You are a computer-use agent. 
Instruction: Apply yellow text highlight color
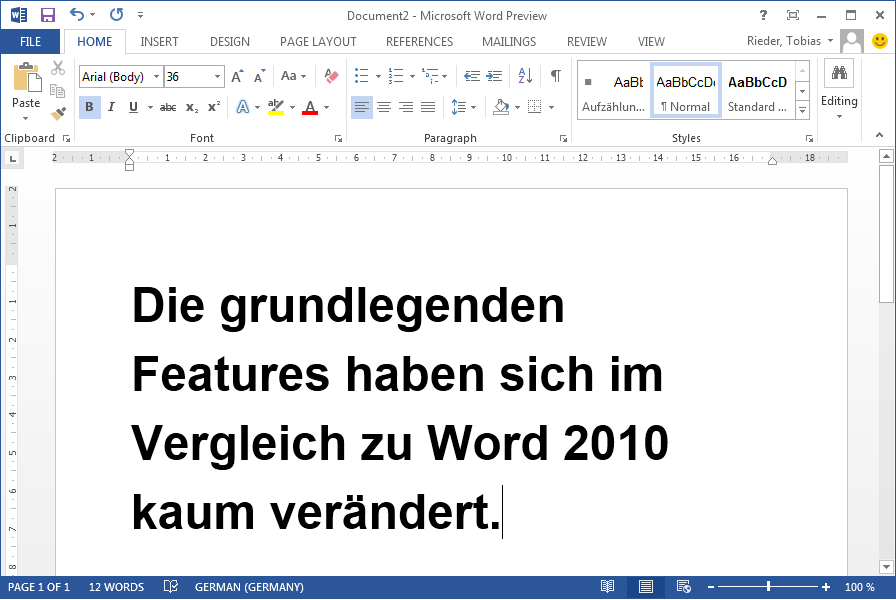[276, 107]
